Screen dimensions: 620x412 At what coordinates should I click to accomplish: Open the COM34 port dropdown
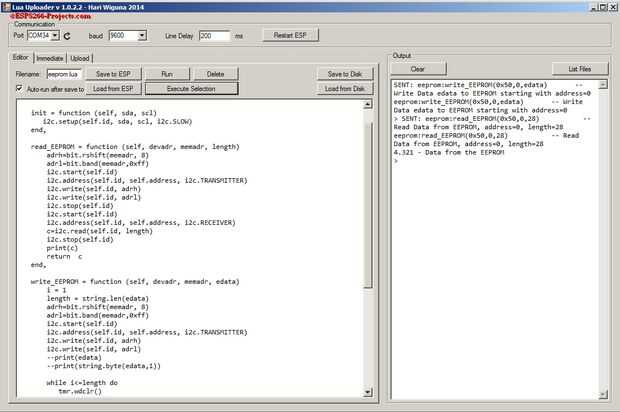point(55,36)
